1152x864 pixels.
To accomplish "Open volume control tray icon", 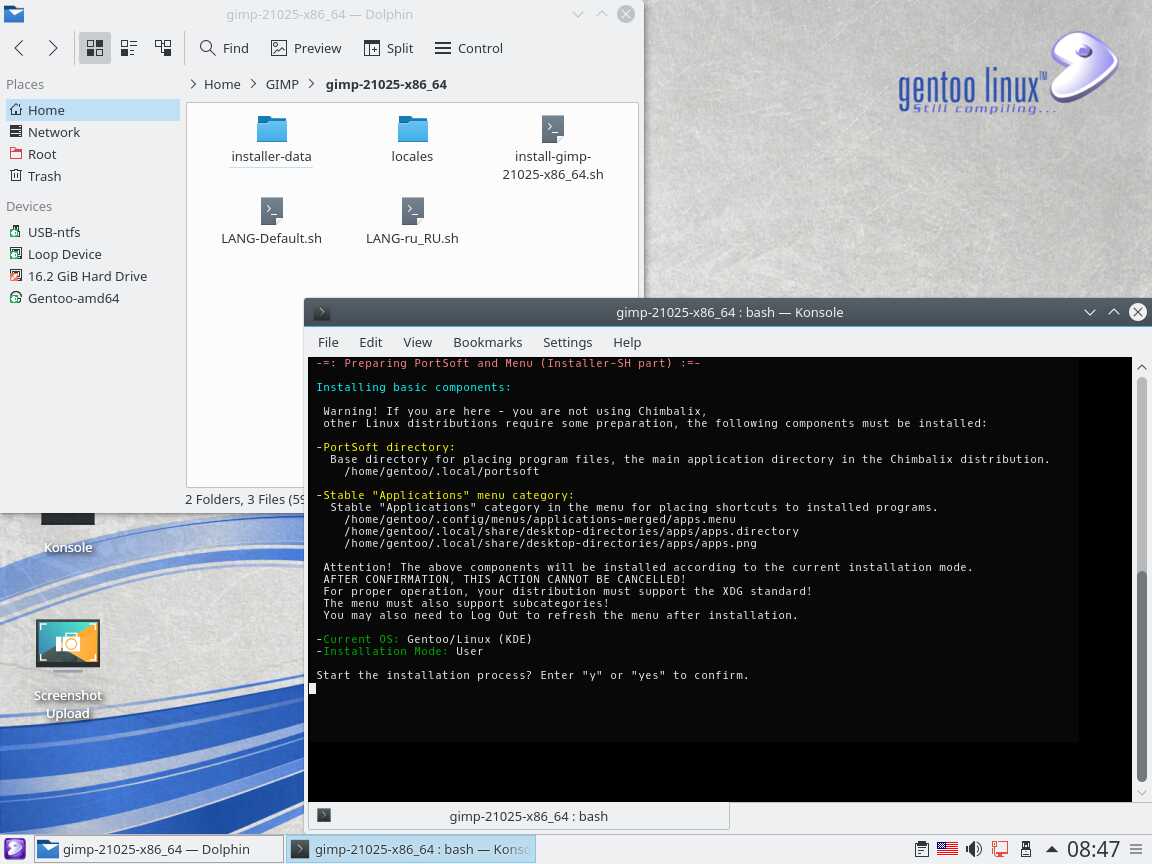I will (x=973, y=850).
